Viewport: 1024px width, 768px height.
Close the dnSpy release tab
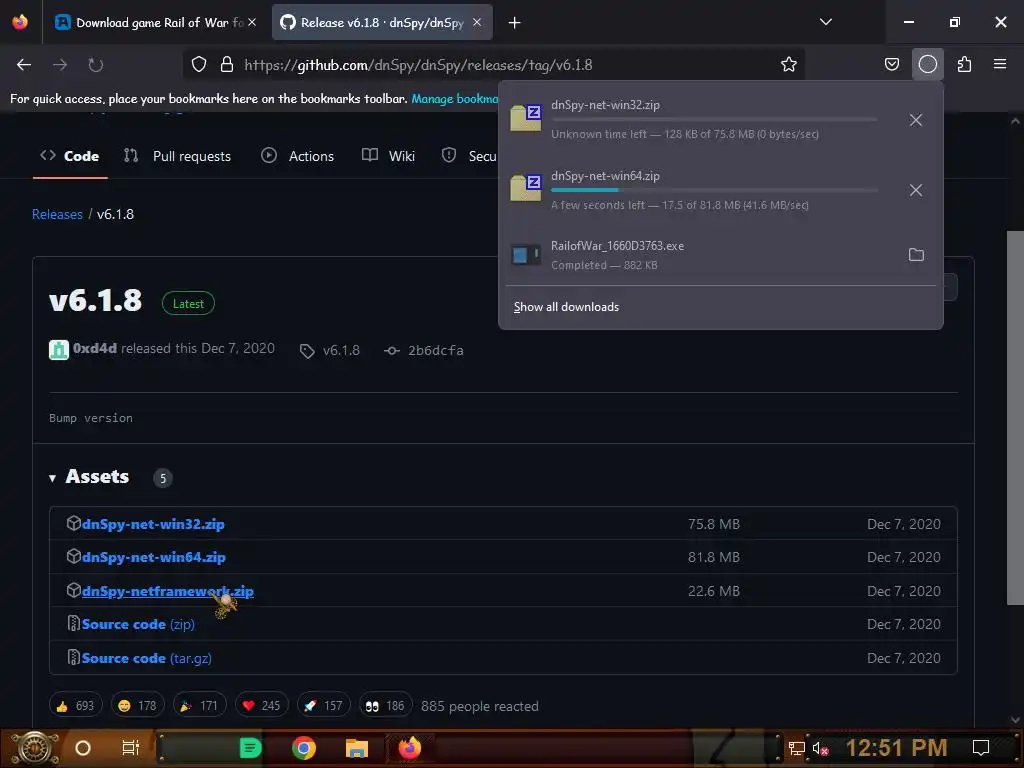(477, 22)
